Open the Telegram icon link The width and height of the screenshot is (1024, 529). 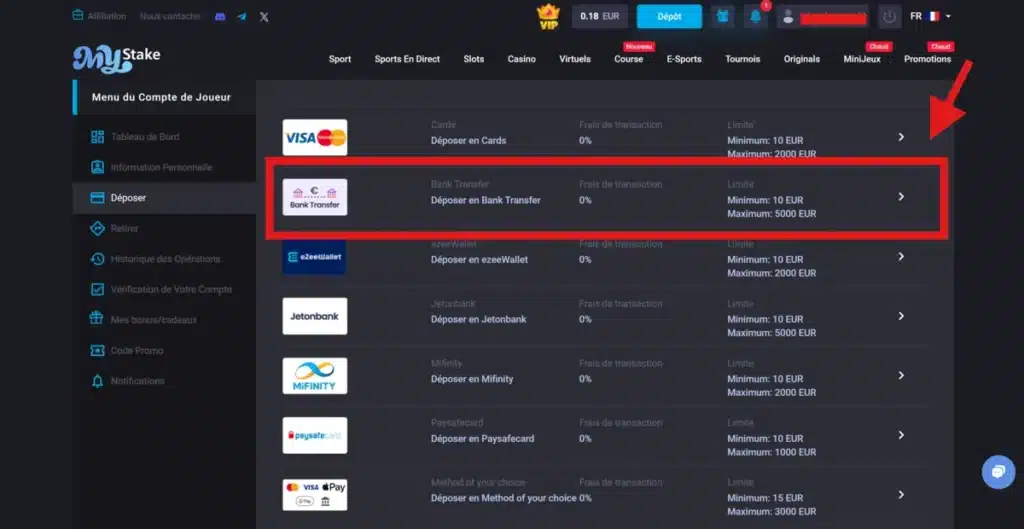(x=241, y=17)
